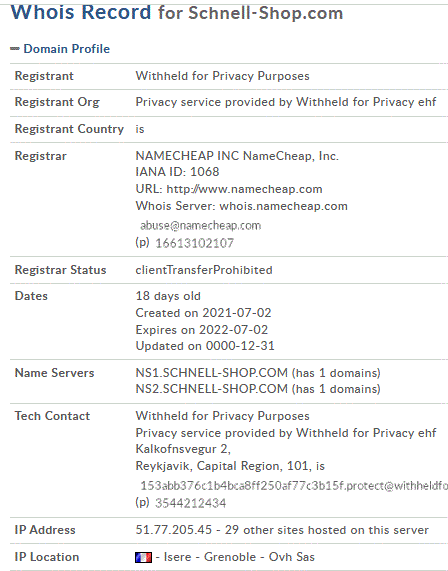Open the http://www.namecheap.com registrar URL
The image size is (448, 571).
click(244, 189)
